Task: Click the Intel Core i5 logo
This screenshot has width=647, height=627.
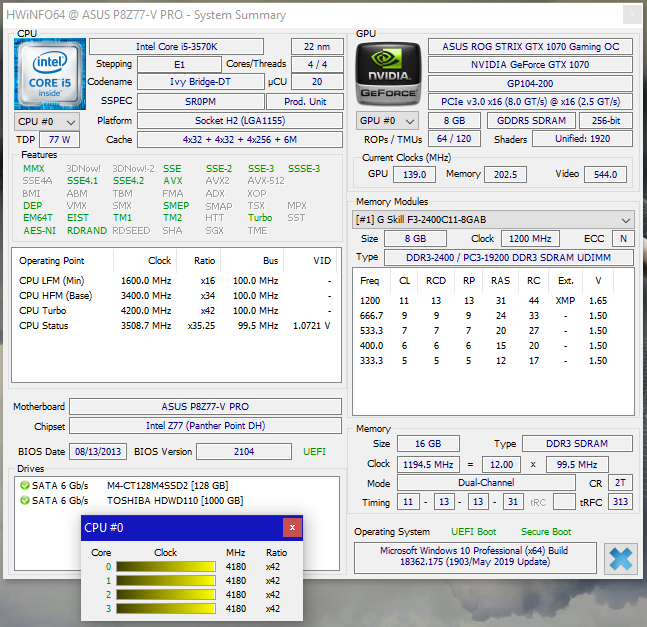Action: pos(50,74)
